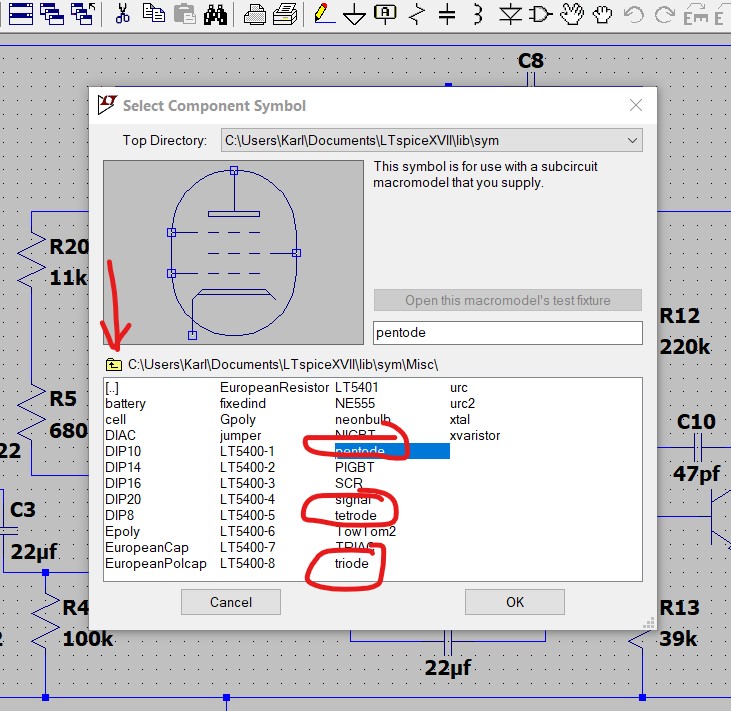
Task: Click the Tile windows toolbar icon
Action: 21,14
